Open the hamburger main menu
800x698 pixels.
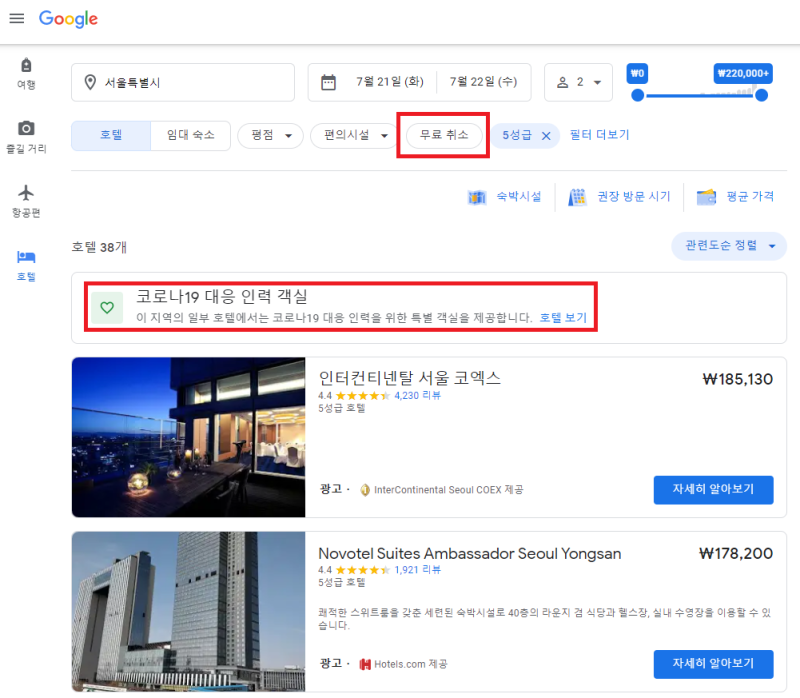click(x=17, y=19)
